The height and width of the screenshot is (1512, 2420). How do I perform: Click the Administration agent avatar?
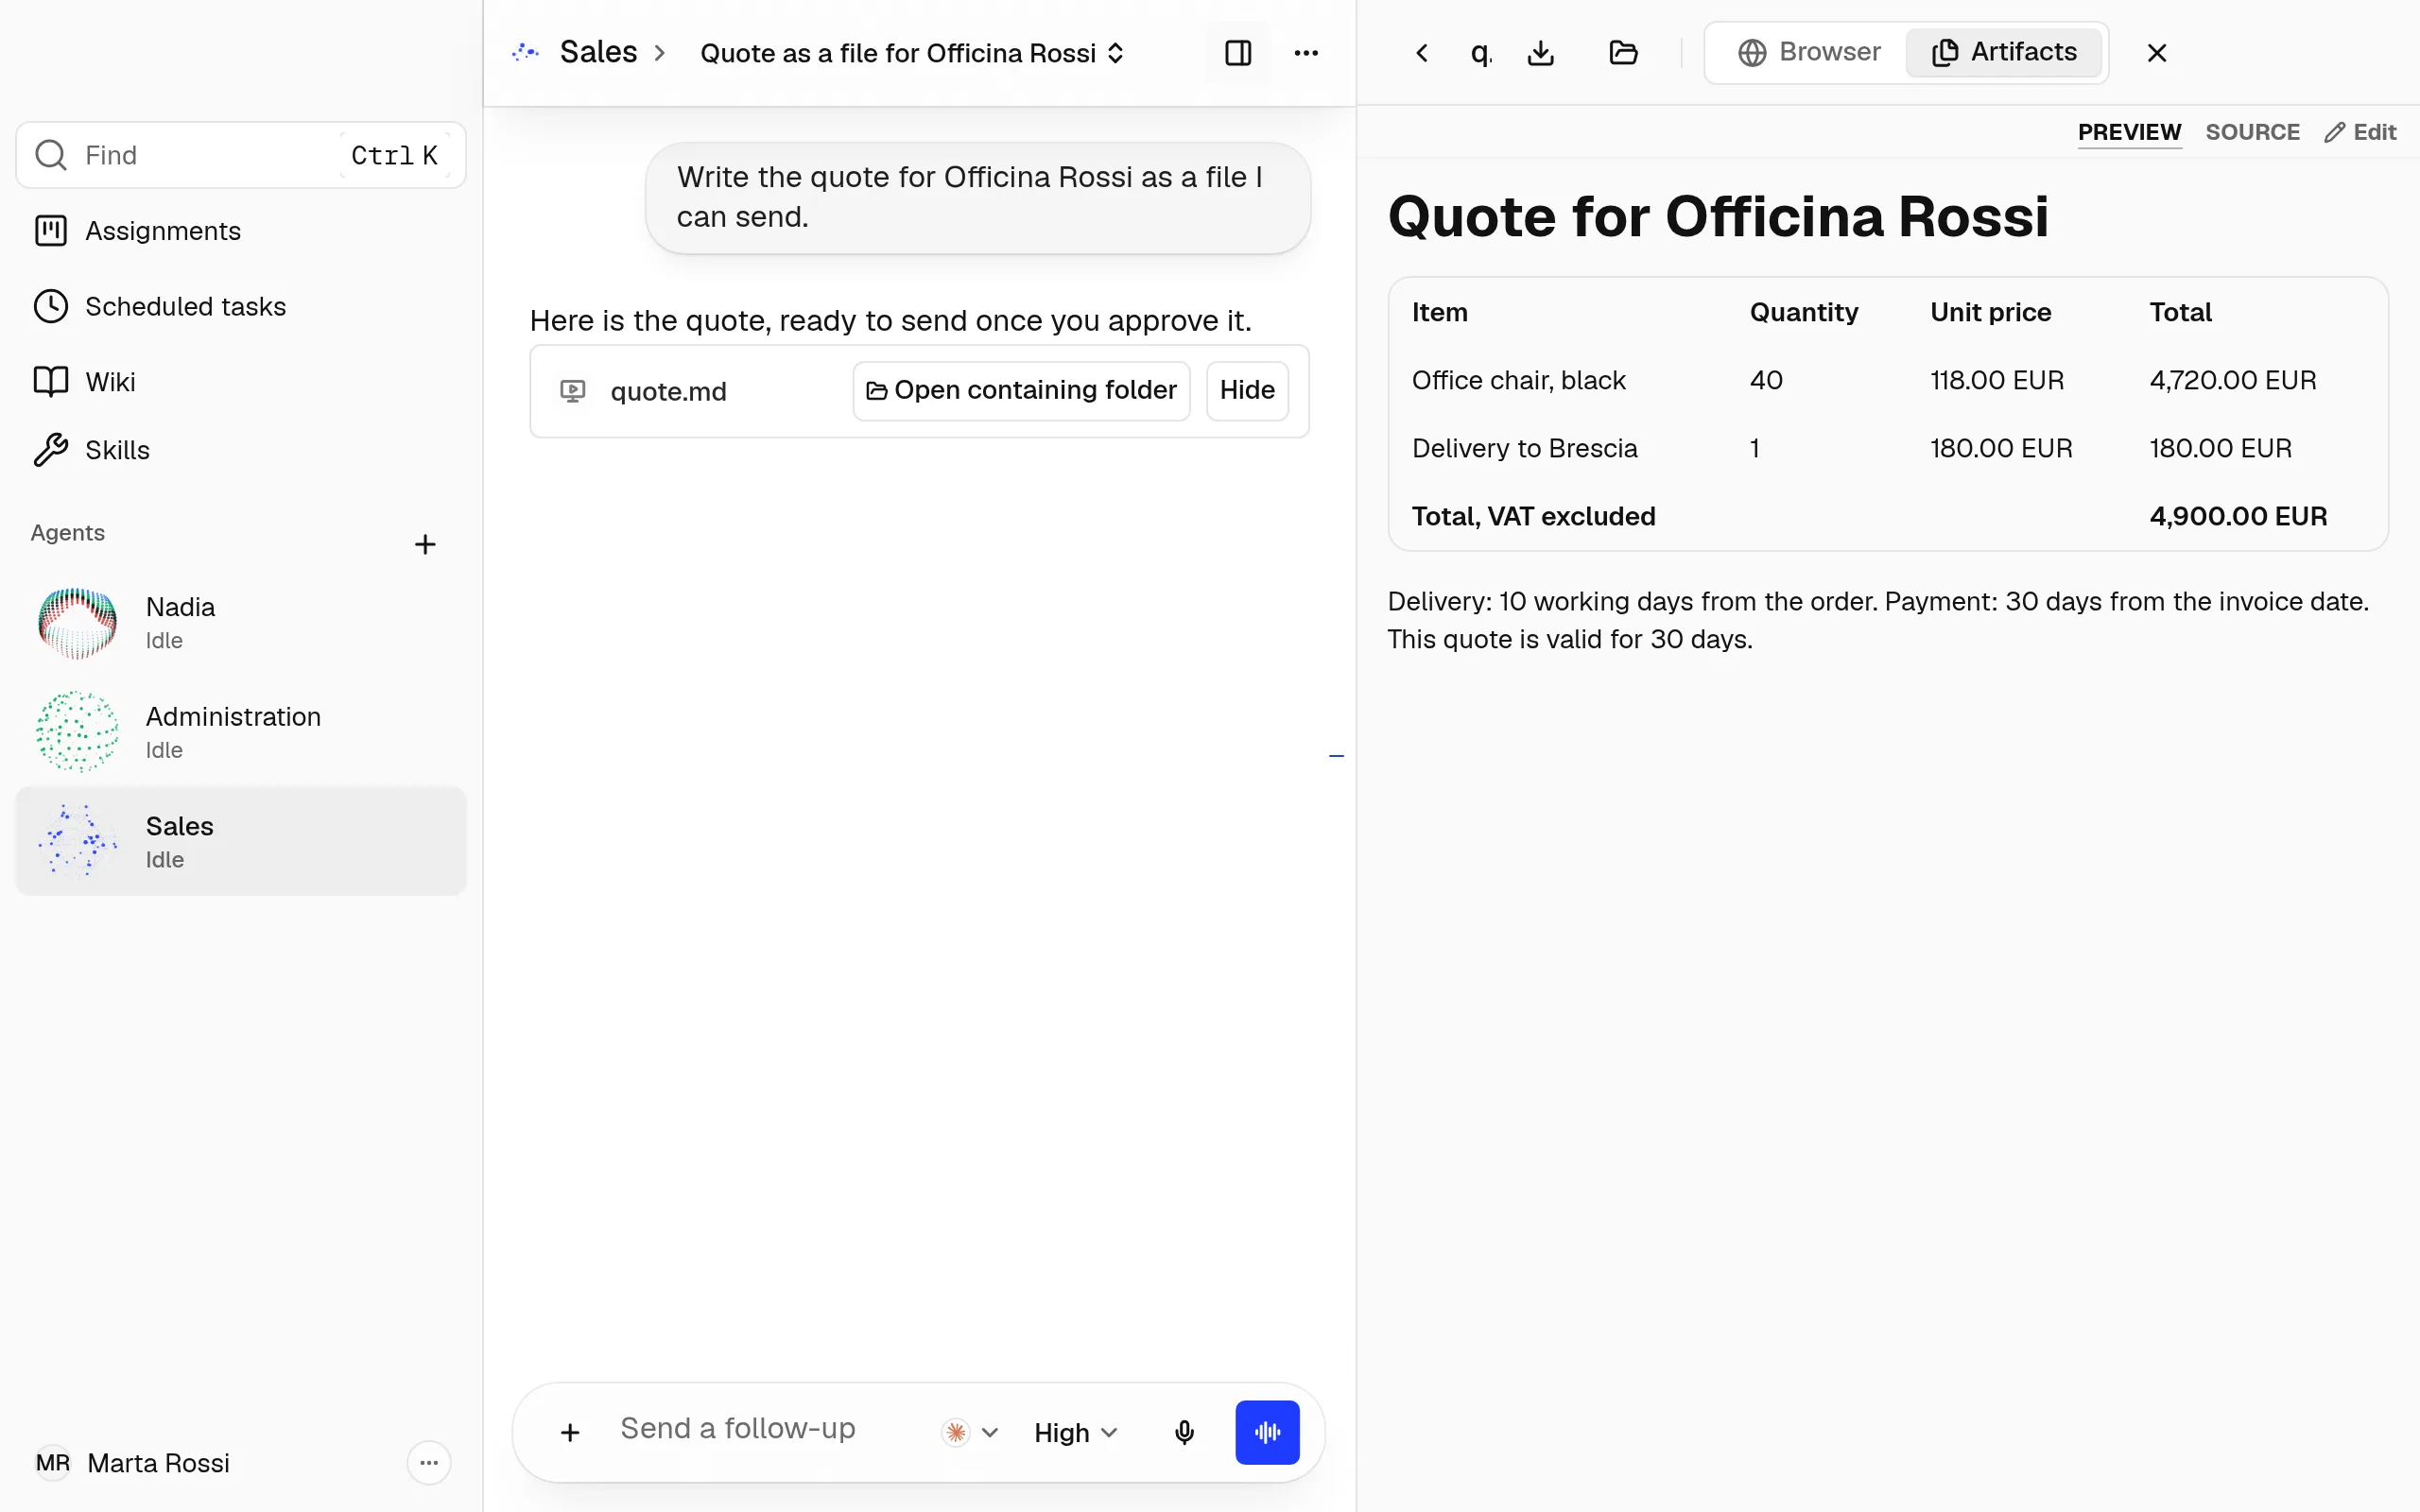(77, 732)
